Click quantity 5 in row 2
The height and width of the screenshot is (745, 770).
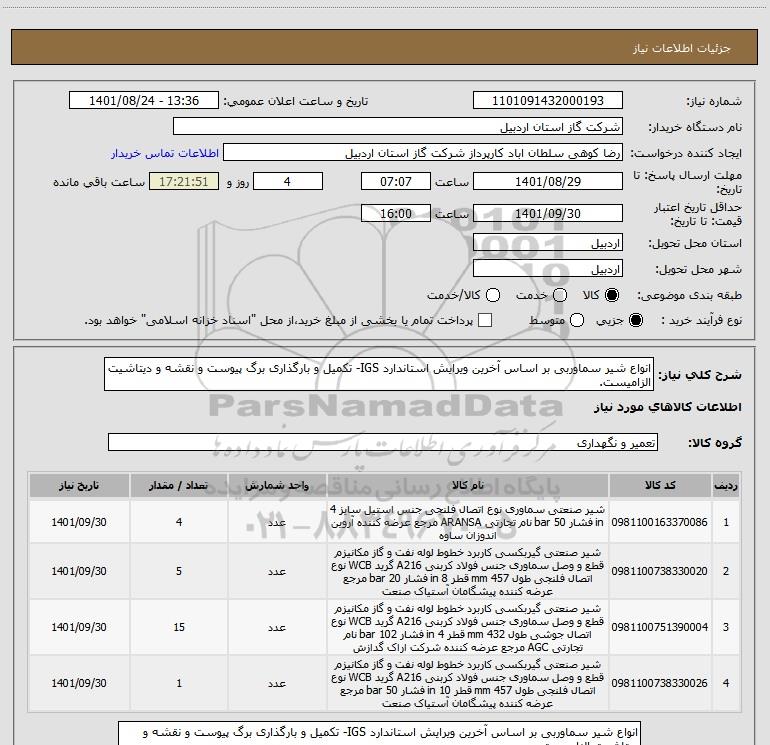179,571
